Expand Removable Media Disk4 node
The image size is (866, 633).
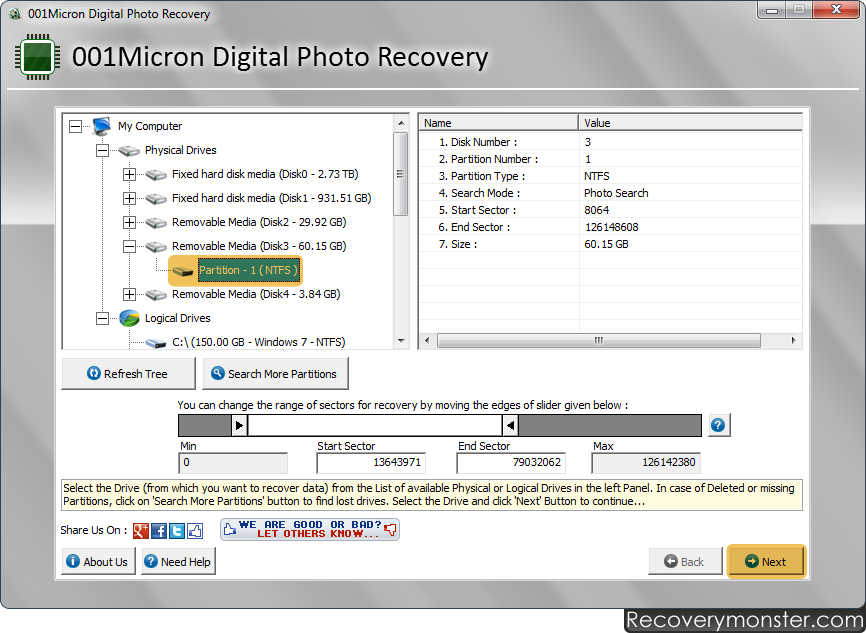129,294
